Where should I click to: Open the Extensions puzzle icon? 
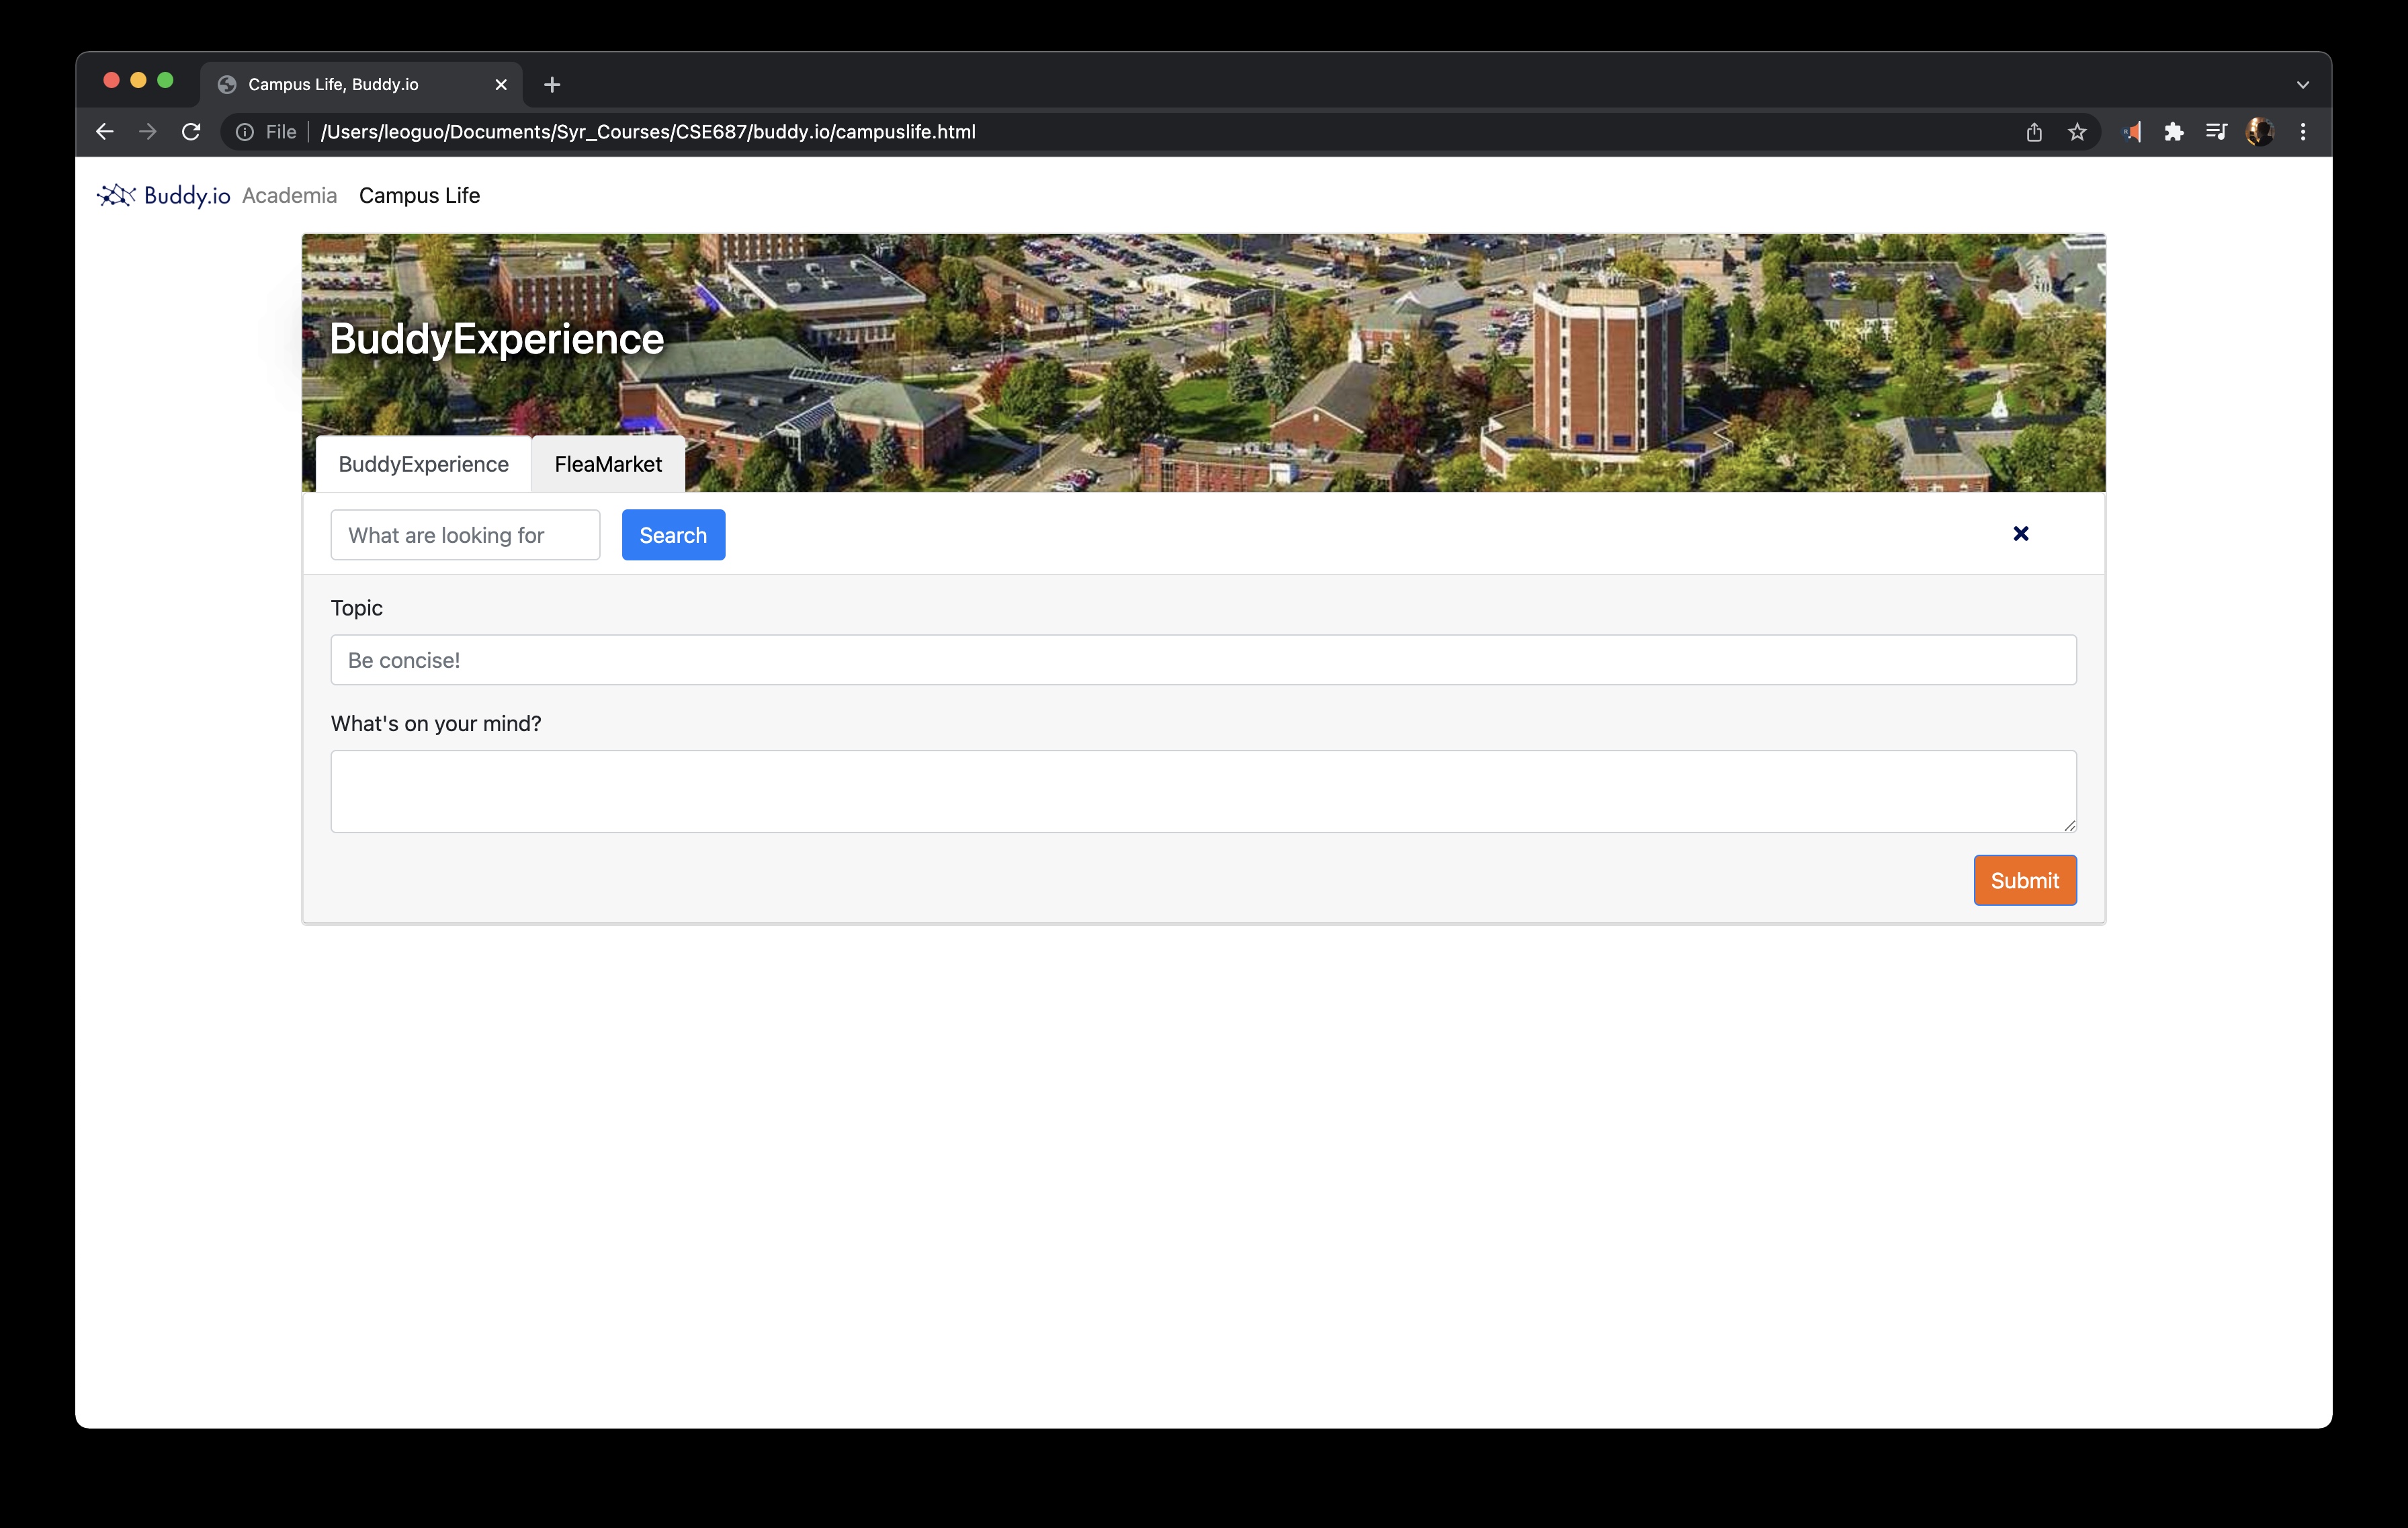[2173, 132]
